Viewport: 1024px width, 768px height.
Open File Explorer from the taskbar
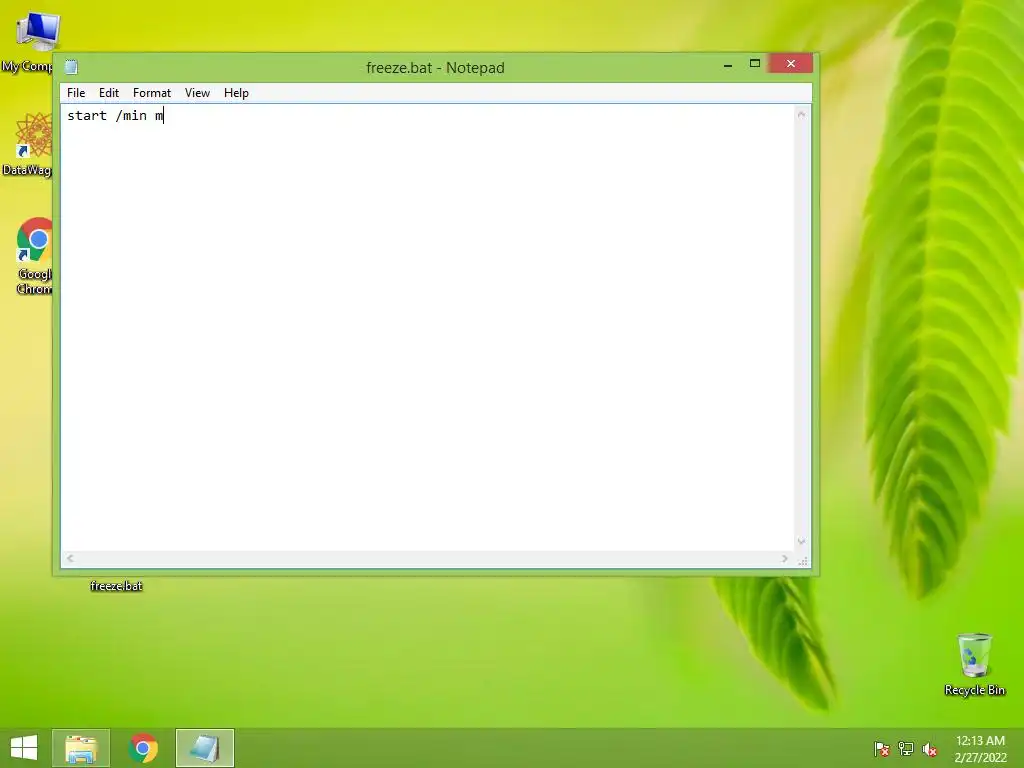(81, 748)
